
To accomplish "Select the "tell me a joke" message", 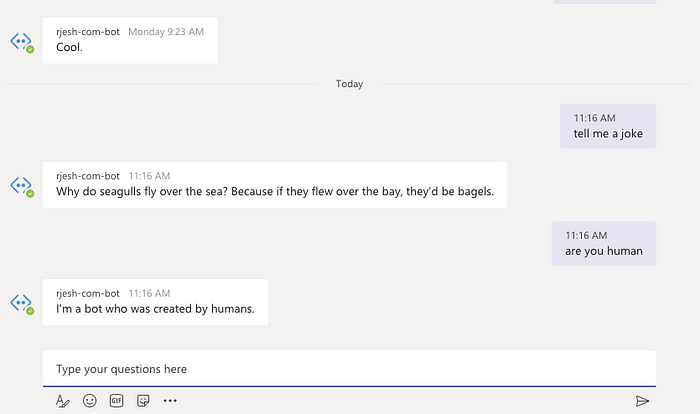I will pyautogui.click(x=608, y=126).
